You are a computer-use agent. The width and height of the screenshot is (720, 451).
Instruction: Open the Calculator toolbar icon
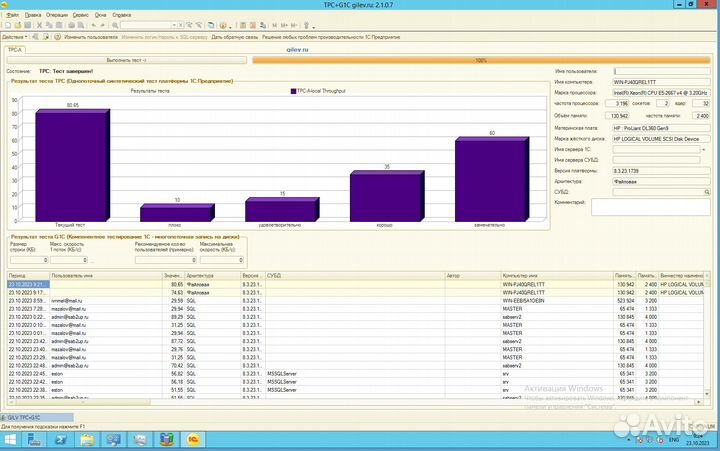tap(243, 25)
